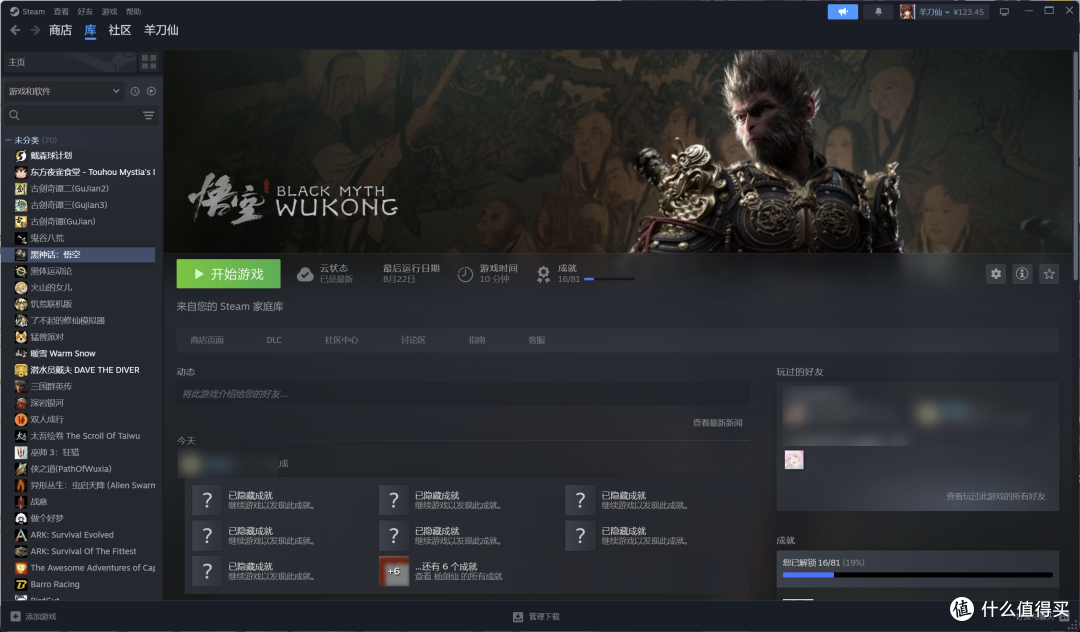Screen dimensions: 1080x632
Task: Open the game settings gear icon
Action: 995,274
